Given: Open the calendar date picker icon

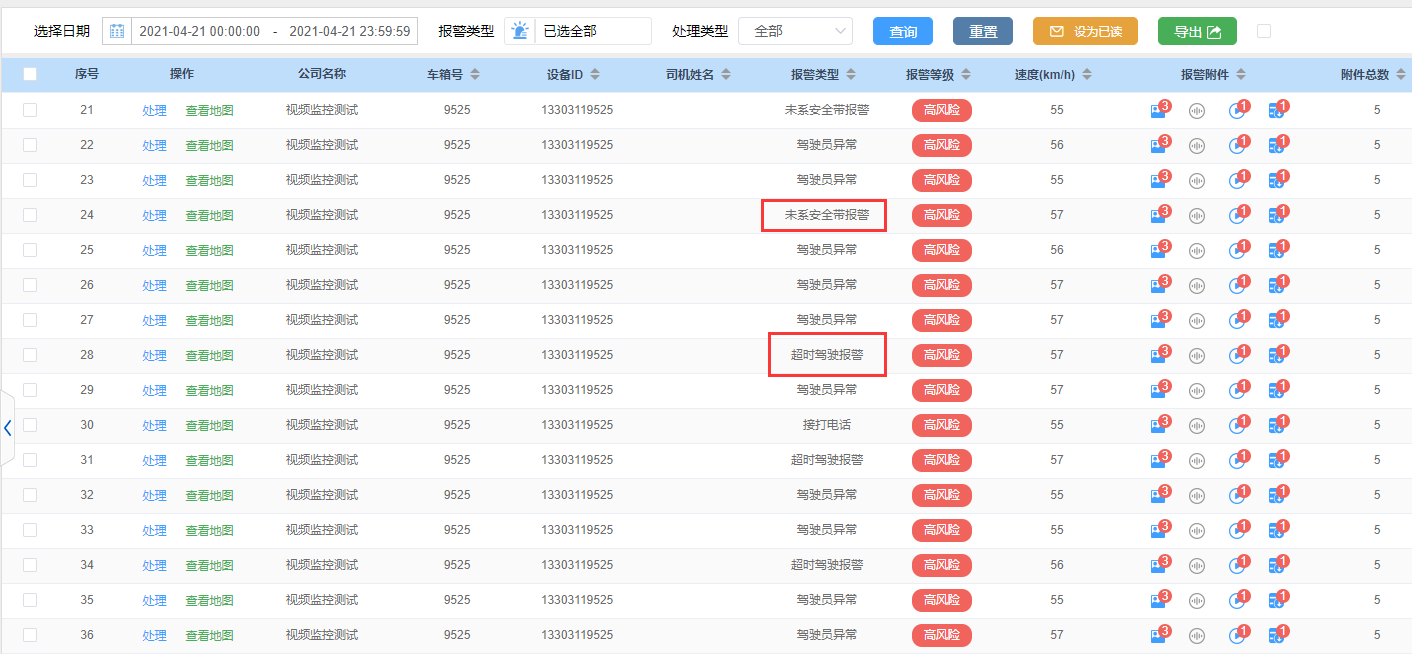Looking at the screenshot, I should [116, 31].
